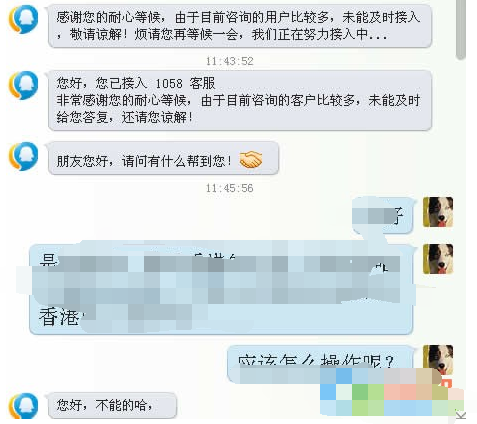The image size is (477, 424).
Task: Select the 感谢您的耐心等候 message bubble
Action: pos(240,26)
